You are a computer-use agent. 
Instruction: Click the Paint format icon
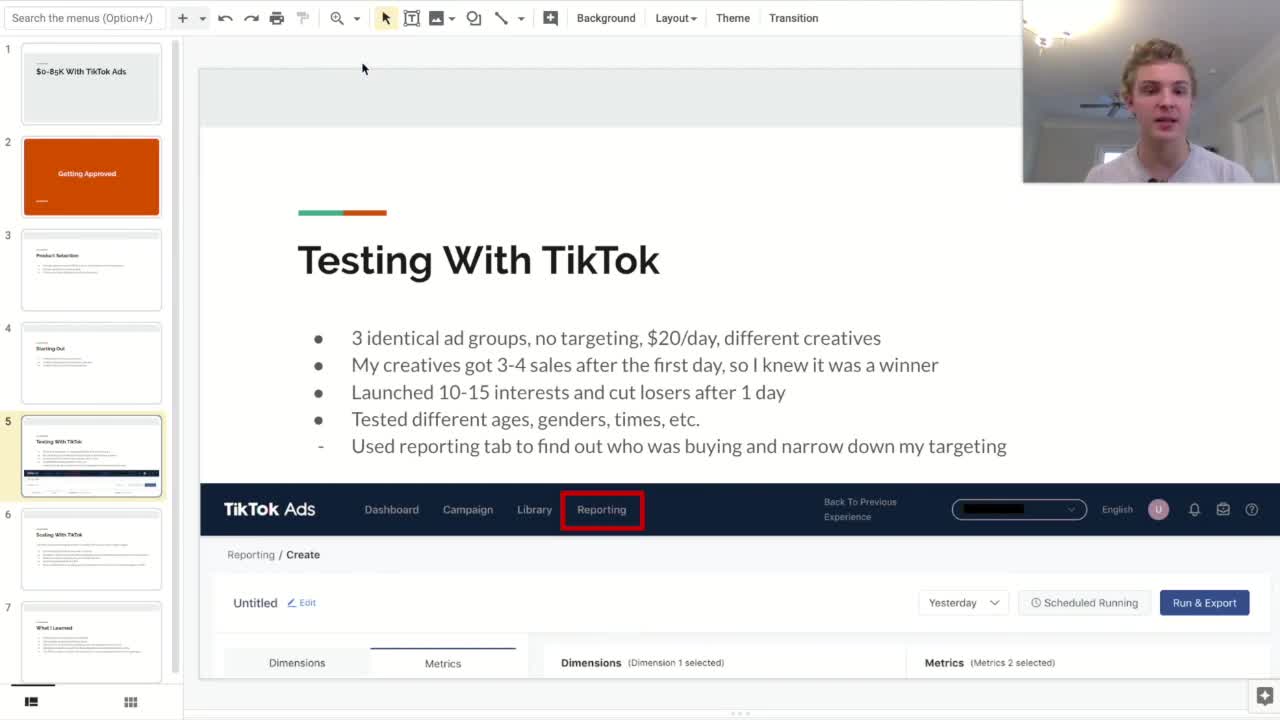pos(303,18)
